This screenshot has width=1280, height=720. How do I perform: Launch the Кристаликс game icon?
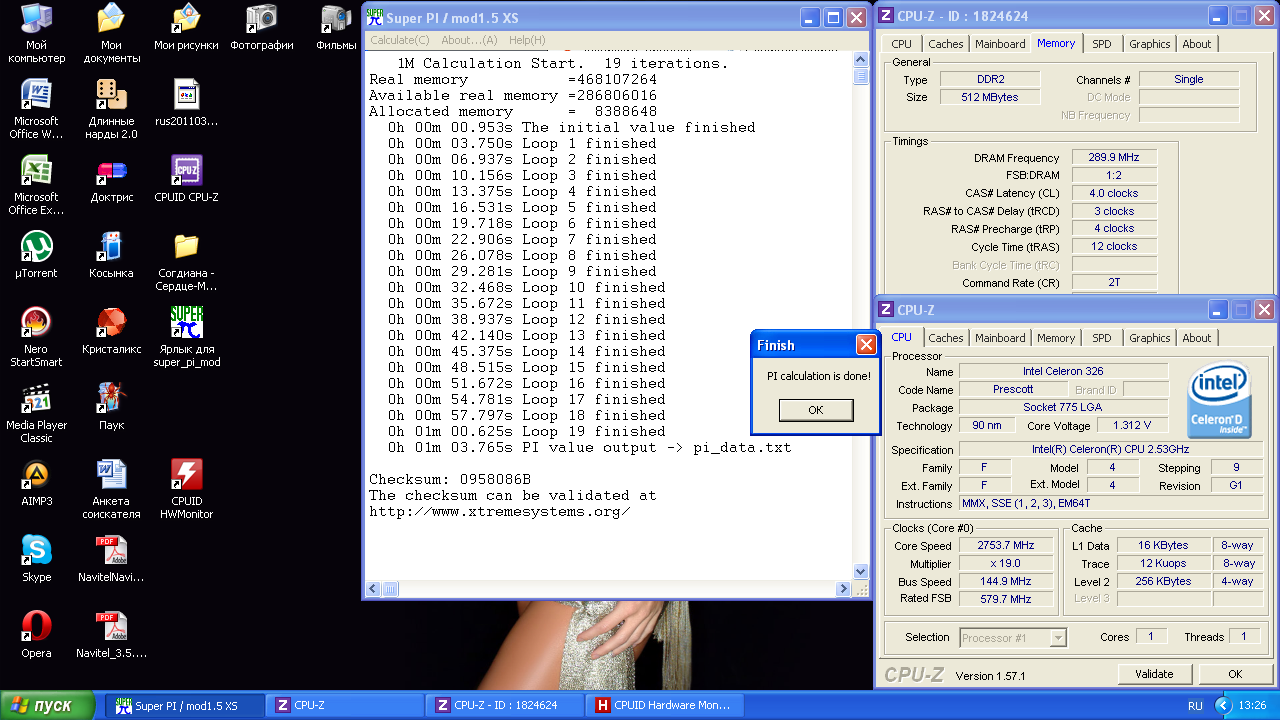pyautogui.click(x=111, y=323)
